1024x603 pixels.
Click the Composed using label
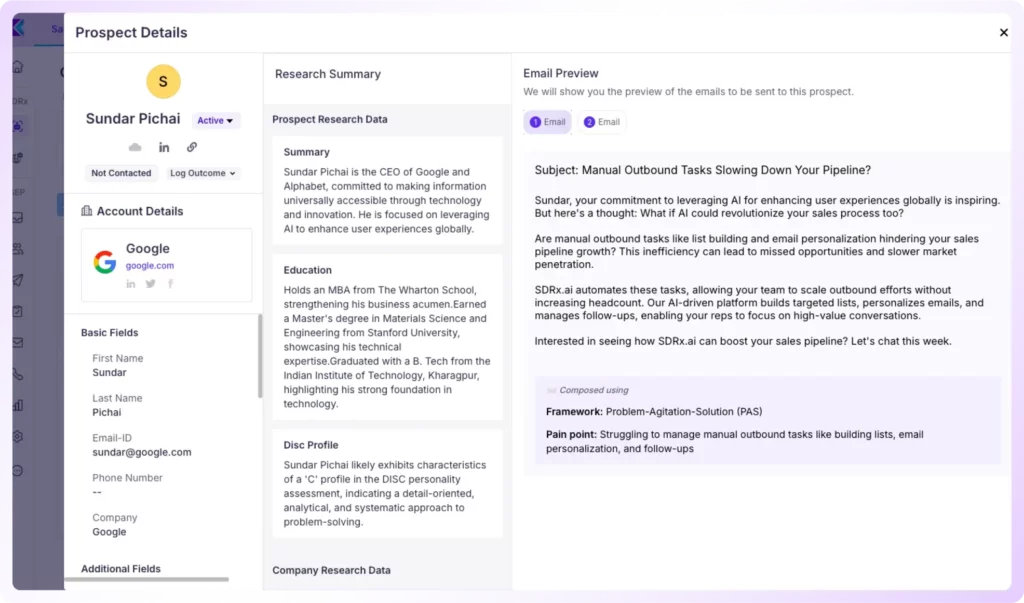[x=594, y=390]
